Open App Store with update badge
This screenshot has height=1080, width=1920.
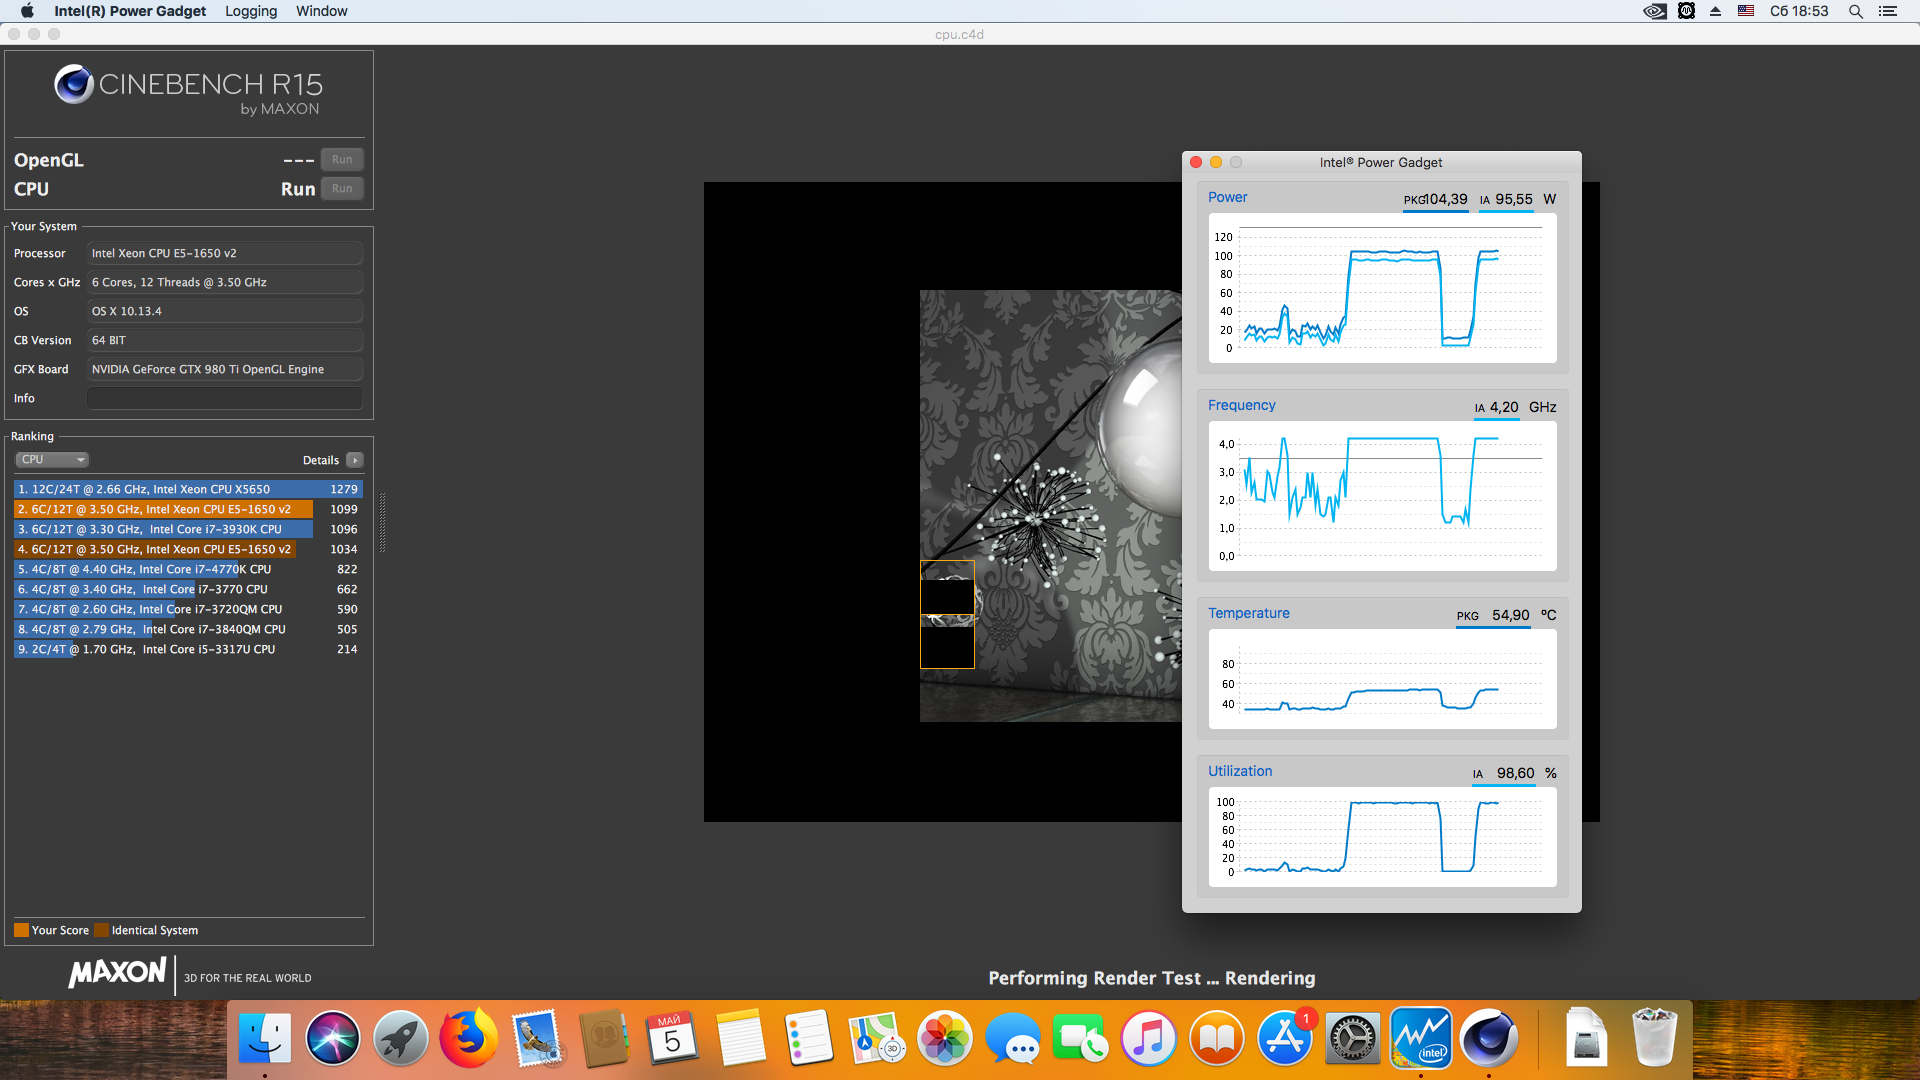pyautogui.click(x=1284, y=1040)
